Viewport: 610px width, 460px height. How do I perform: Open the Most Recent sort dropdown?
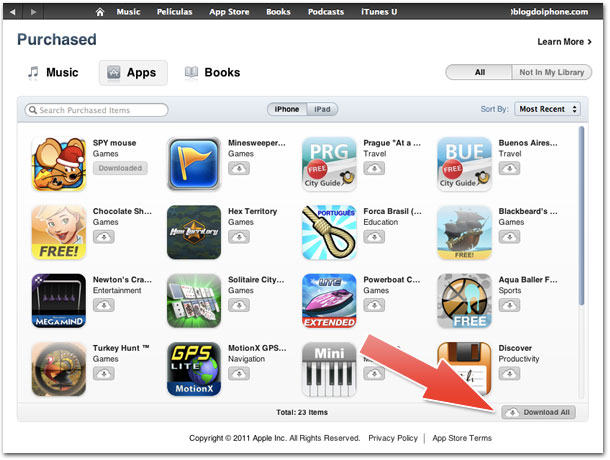click(547, 109)
